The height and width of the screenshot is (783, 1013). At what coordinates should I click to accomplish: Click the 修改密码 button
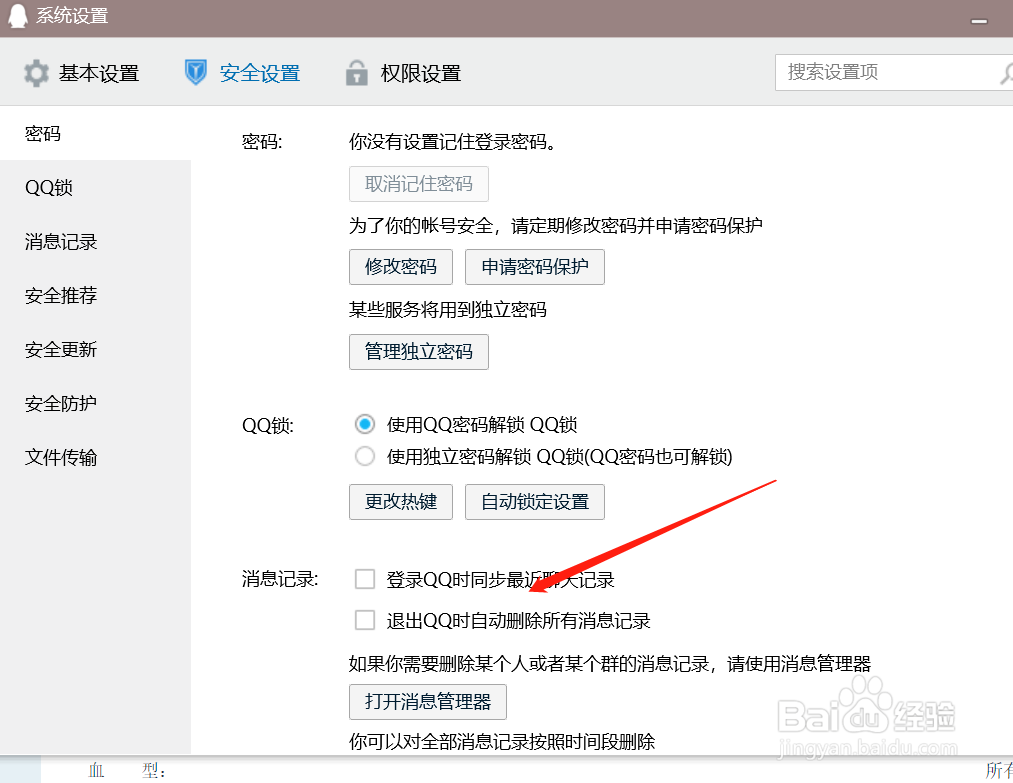point(401,267)
